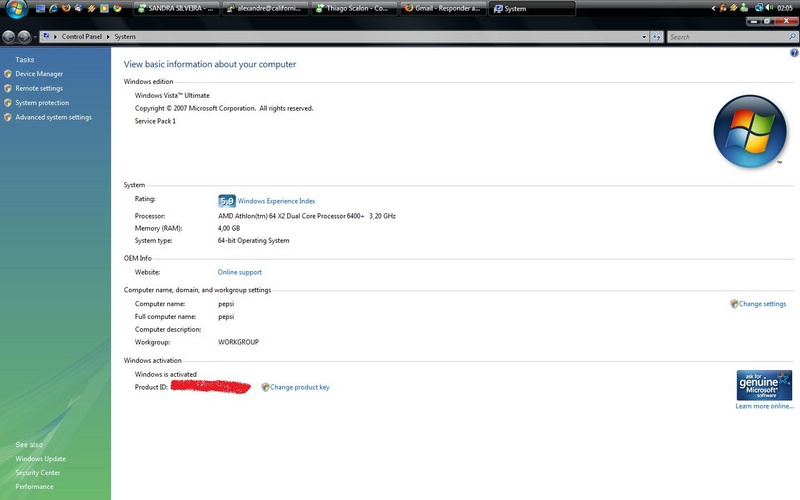Open Advanced system settings
Viewport: 800px width, 500px height.
click(54, 117)
